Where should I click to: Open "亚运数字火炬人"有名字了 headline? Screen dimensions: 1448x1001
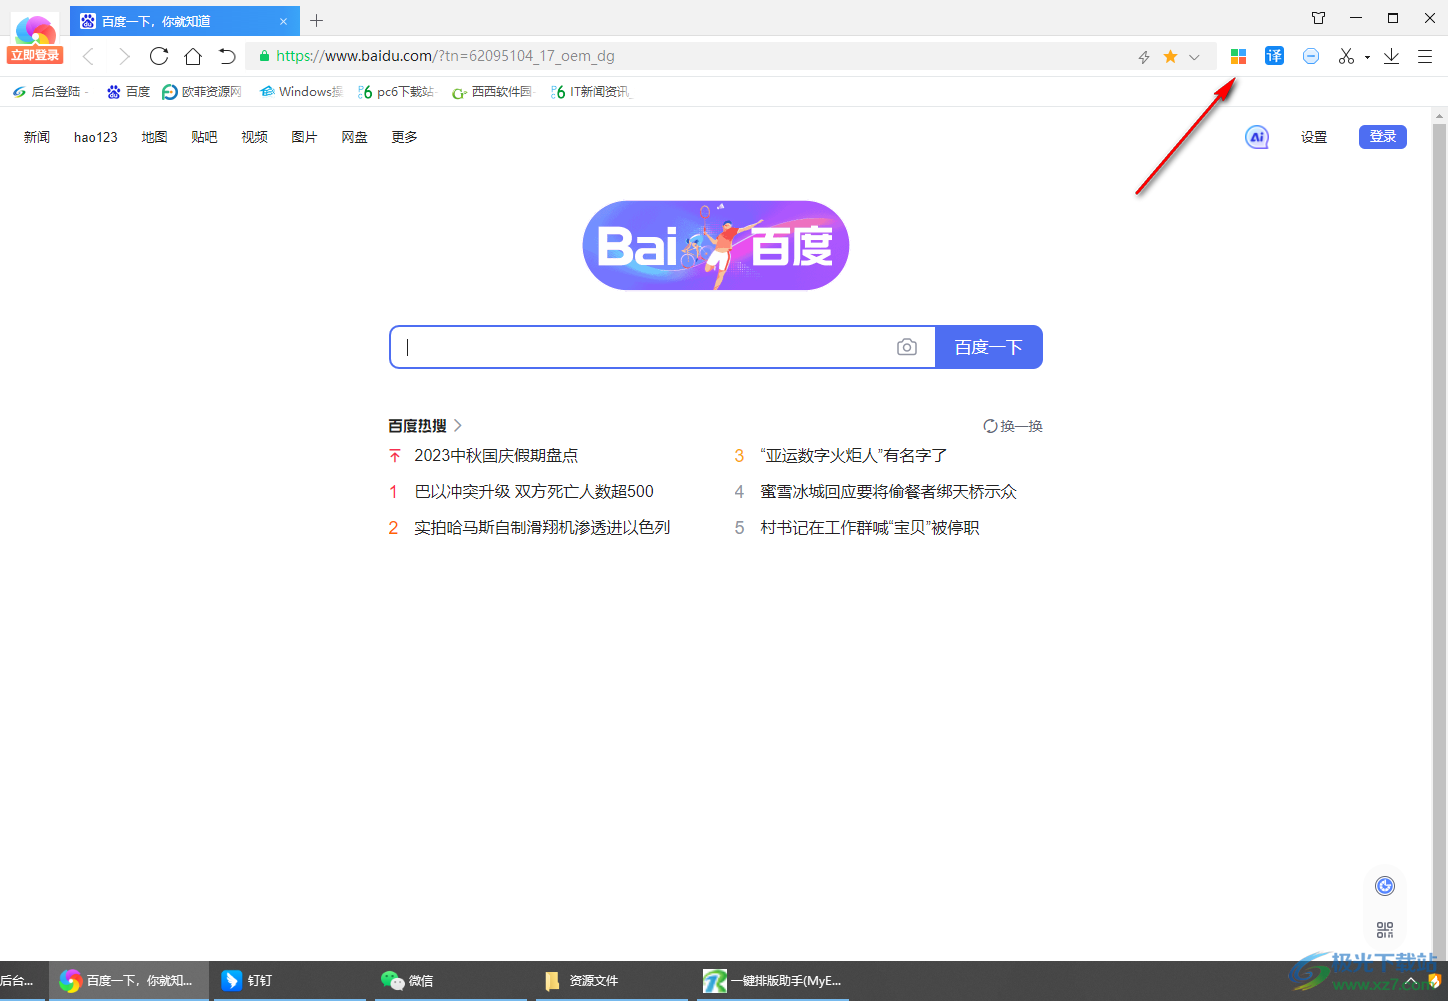click(853, 456)
